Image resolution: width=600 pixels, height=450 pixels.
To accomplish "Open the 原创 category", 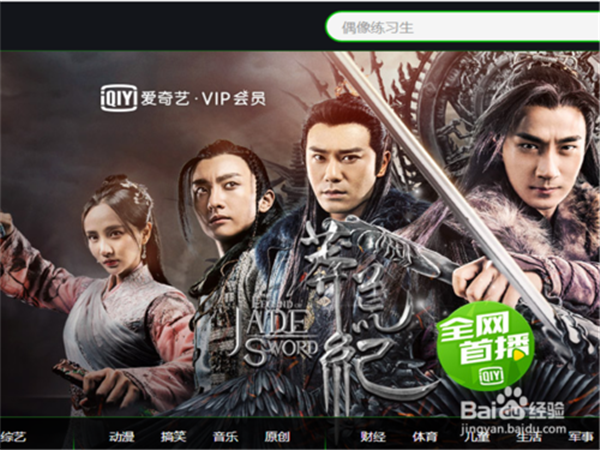I will (x=277, y=436).
